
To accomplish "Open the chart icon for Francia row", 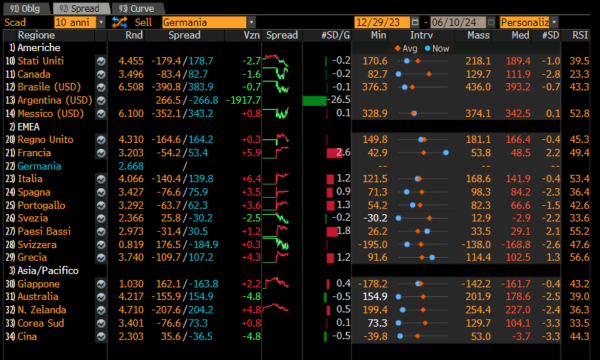I will (x=101, y=153).
